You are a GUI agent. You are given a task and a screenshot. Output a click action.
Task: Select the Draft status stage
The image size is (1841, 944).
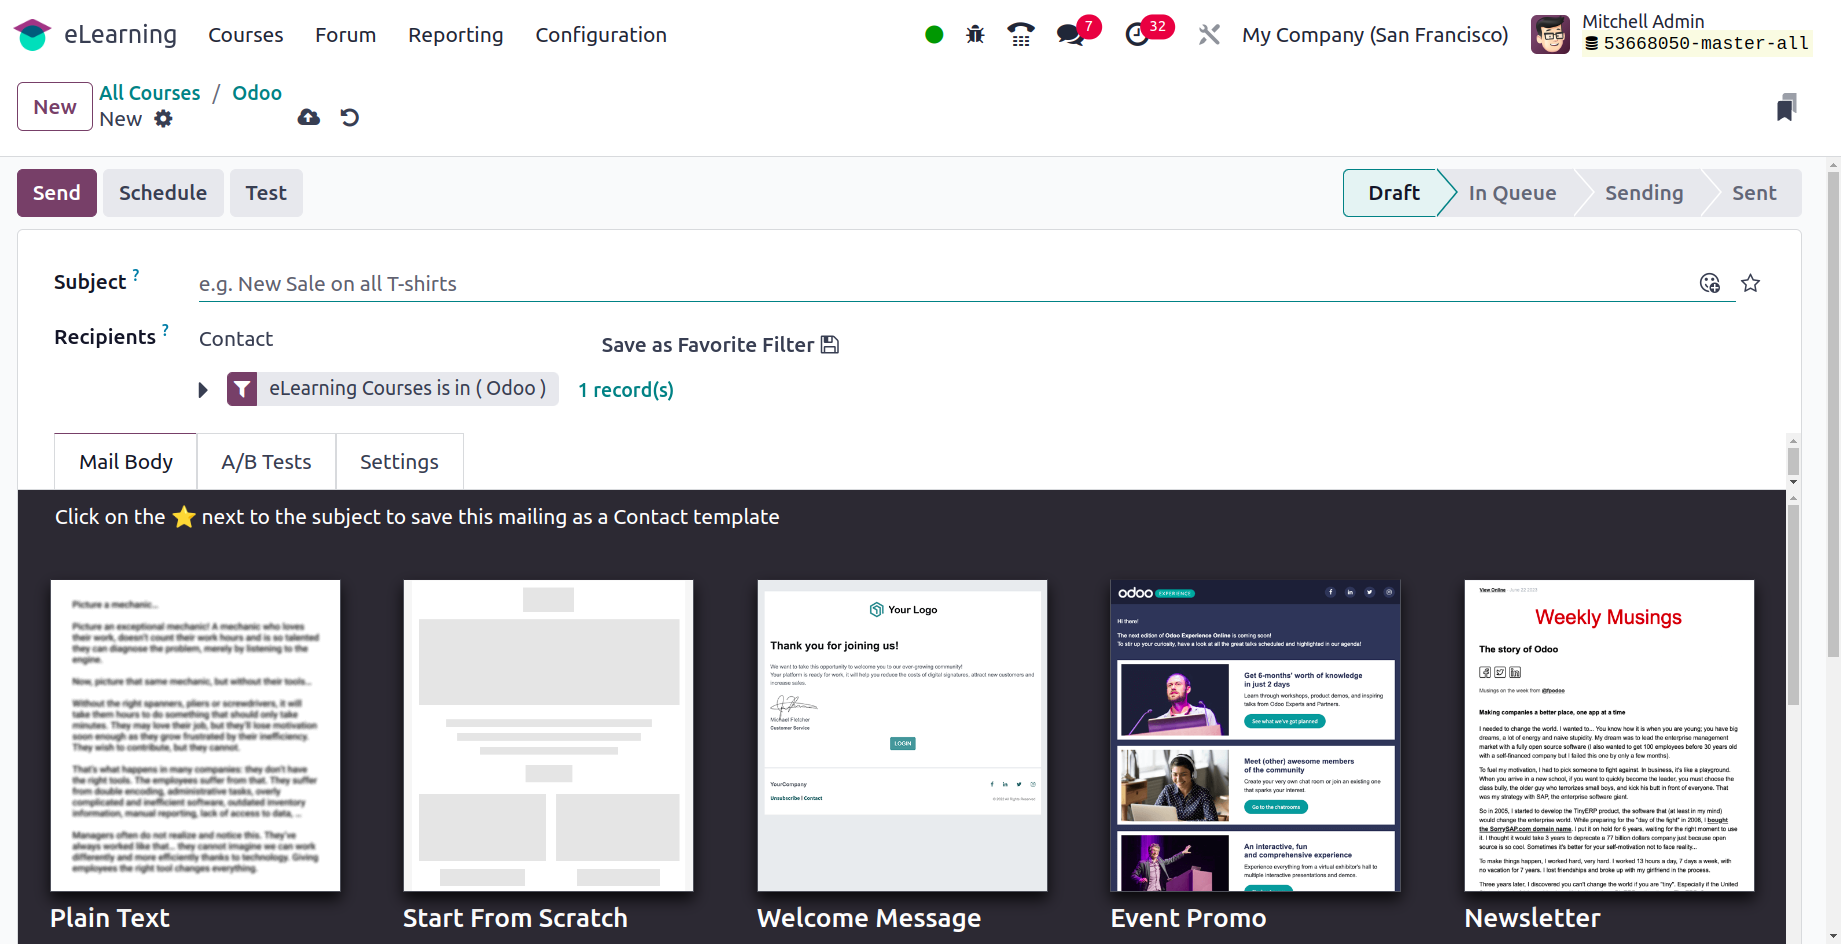1394,193
